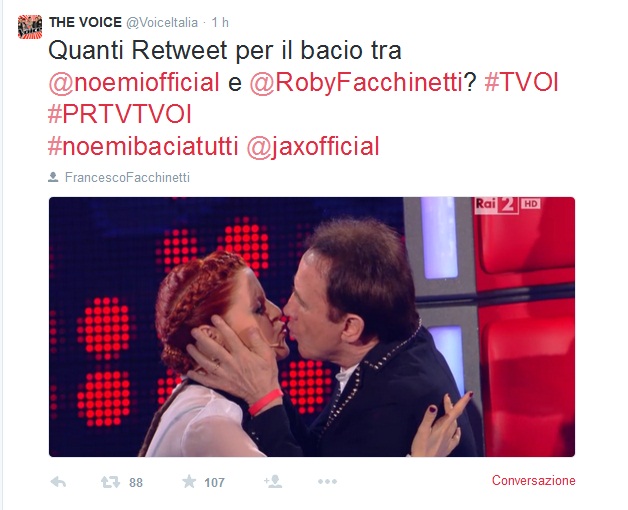The image size is (628, 510).
Task: Click the 88 retweet count
Action: coord(136,482)
